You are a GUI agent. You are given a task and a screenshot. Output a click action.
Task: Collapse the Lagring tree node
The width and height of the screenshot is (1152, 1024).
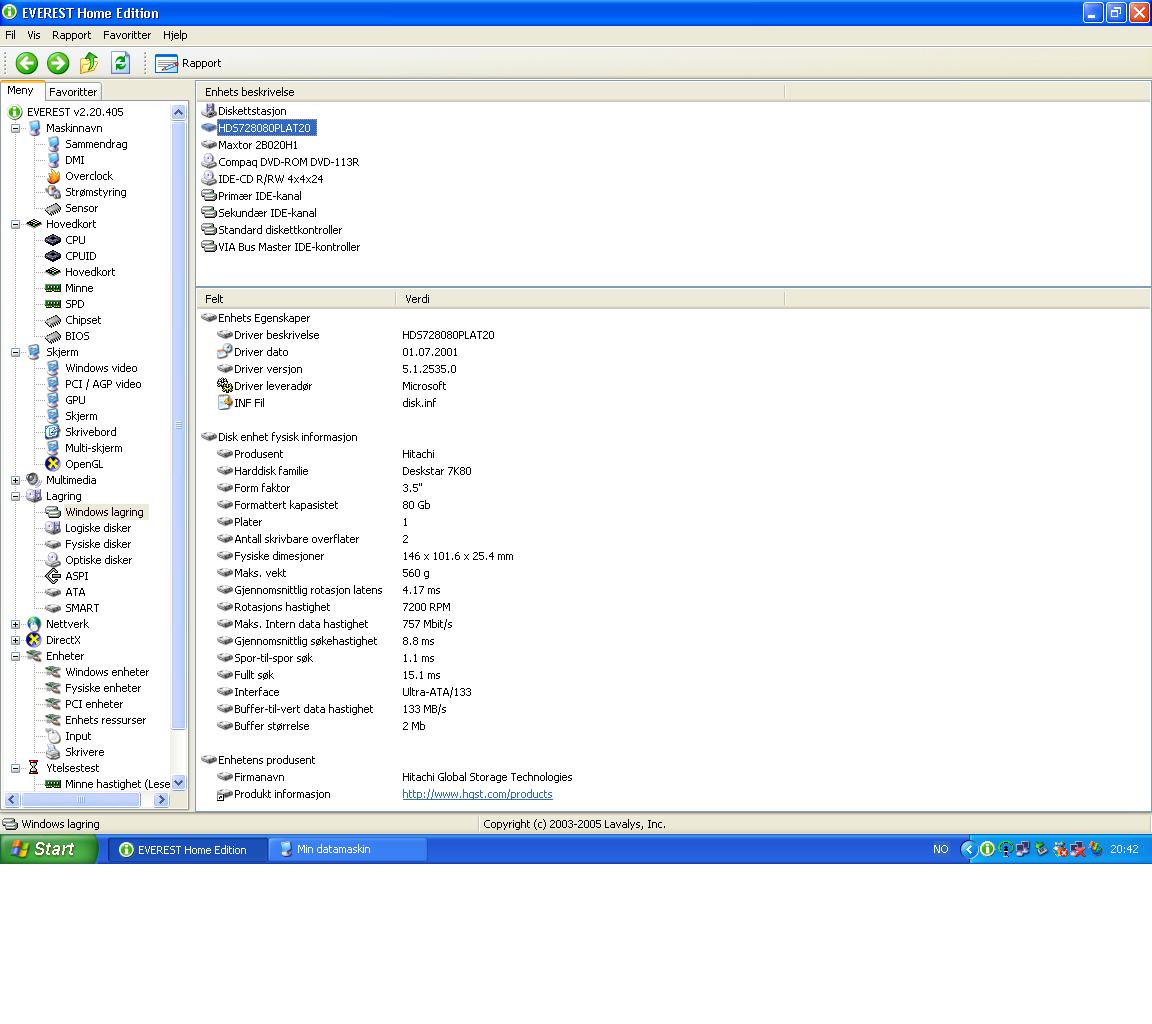tap(15, 496)
